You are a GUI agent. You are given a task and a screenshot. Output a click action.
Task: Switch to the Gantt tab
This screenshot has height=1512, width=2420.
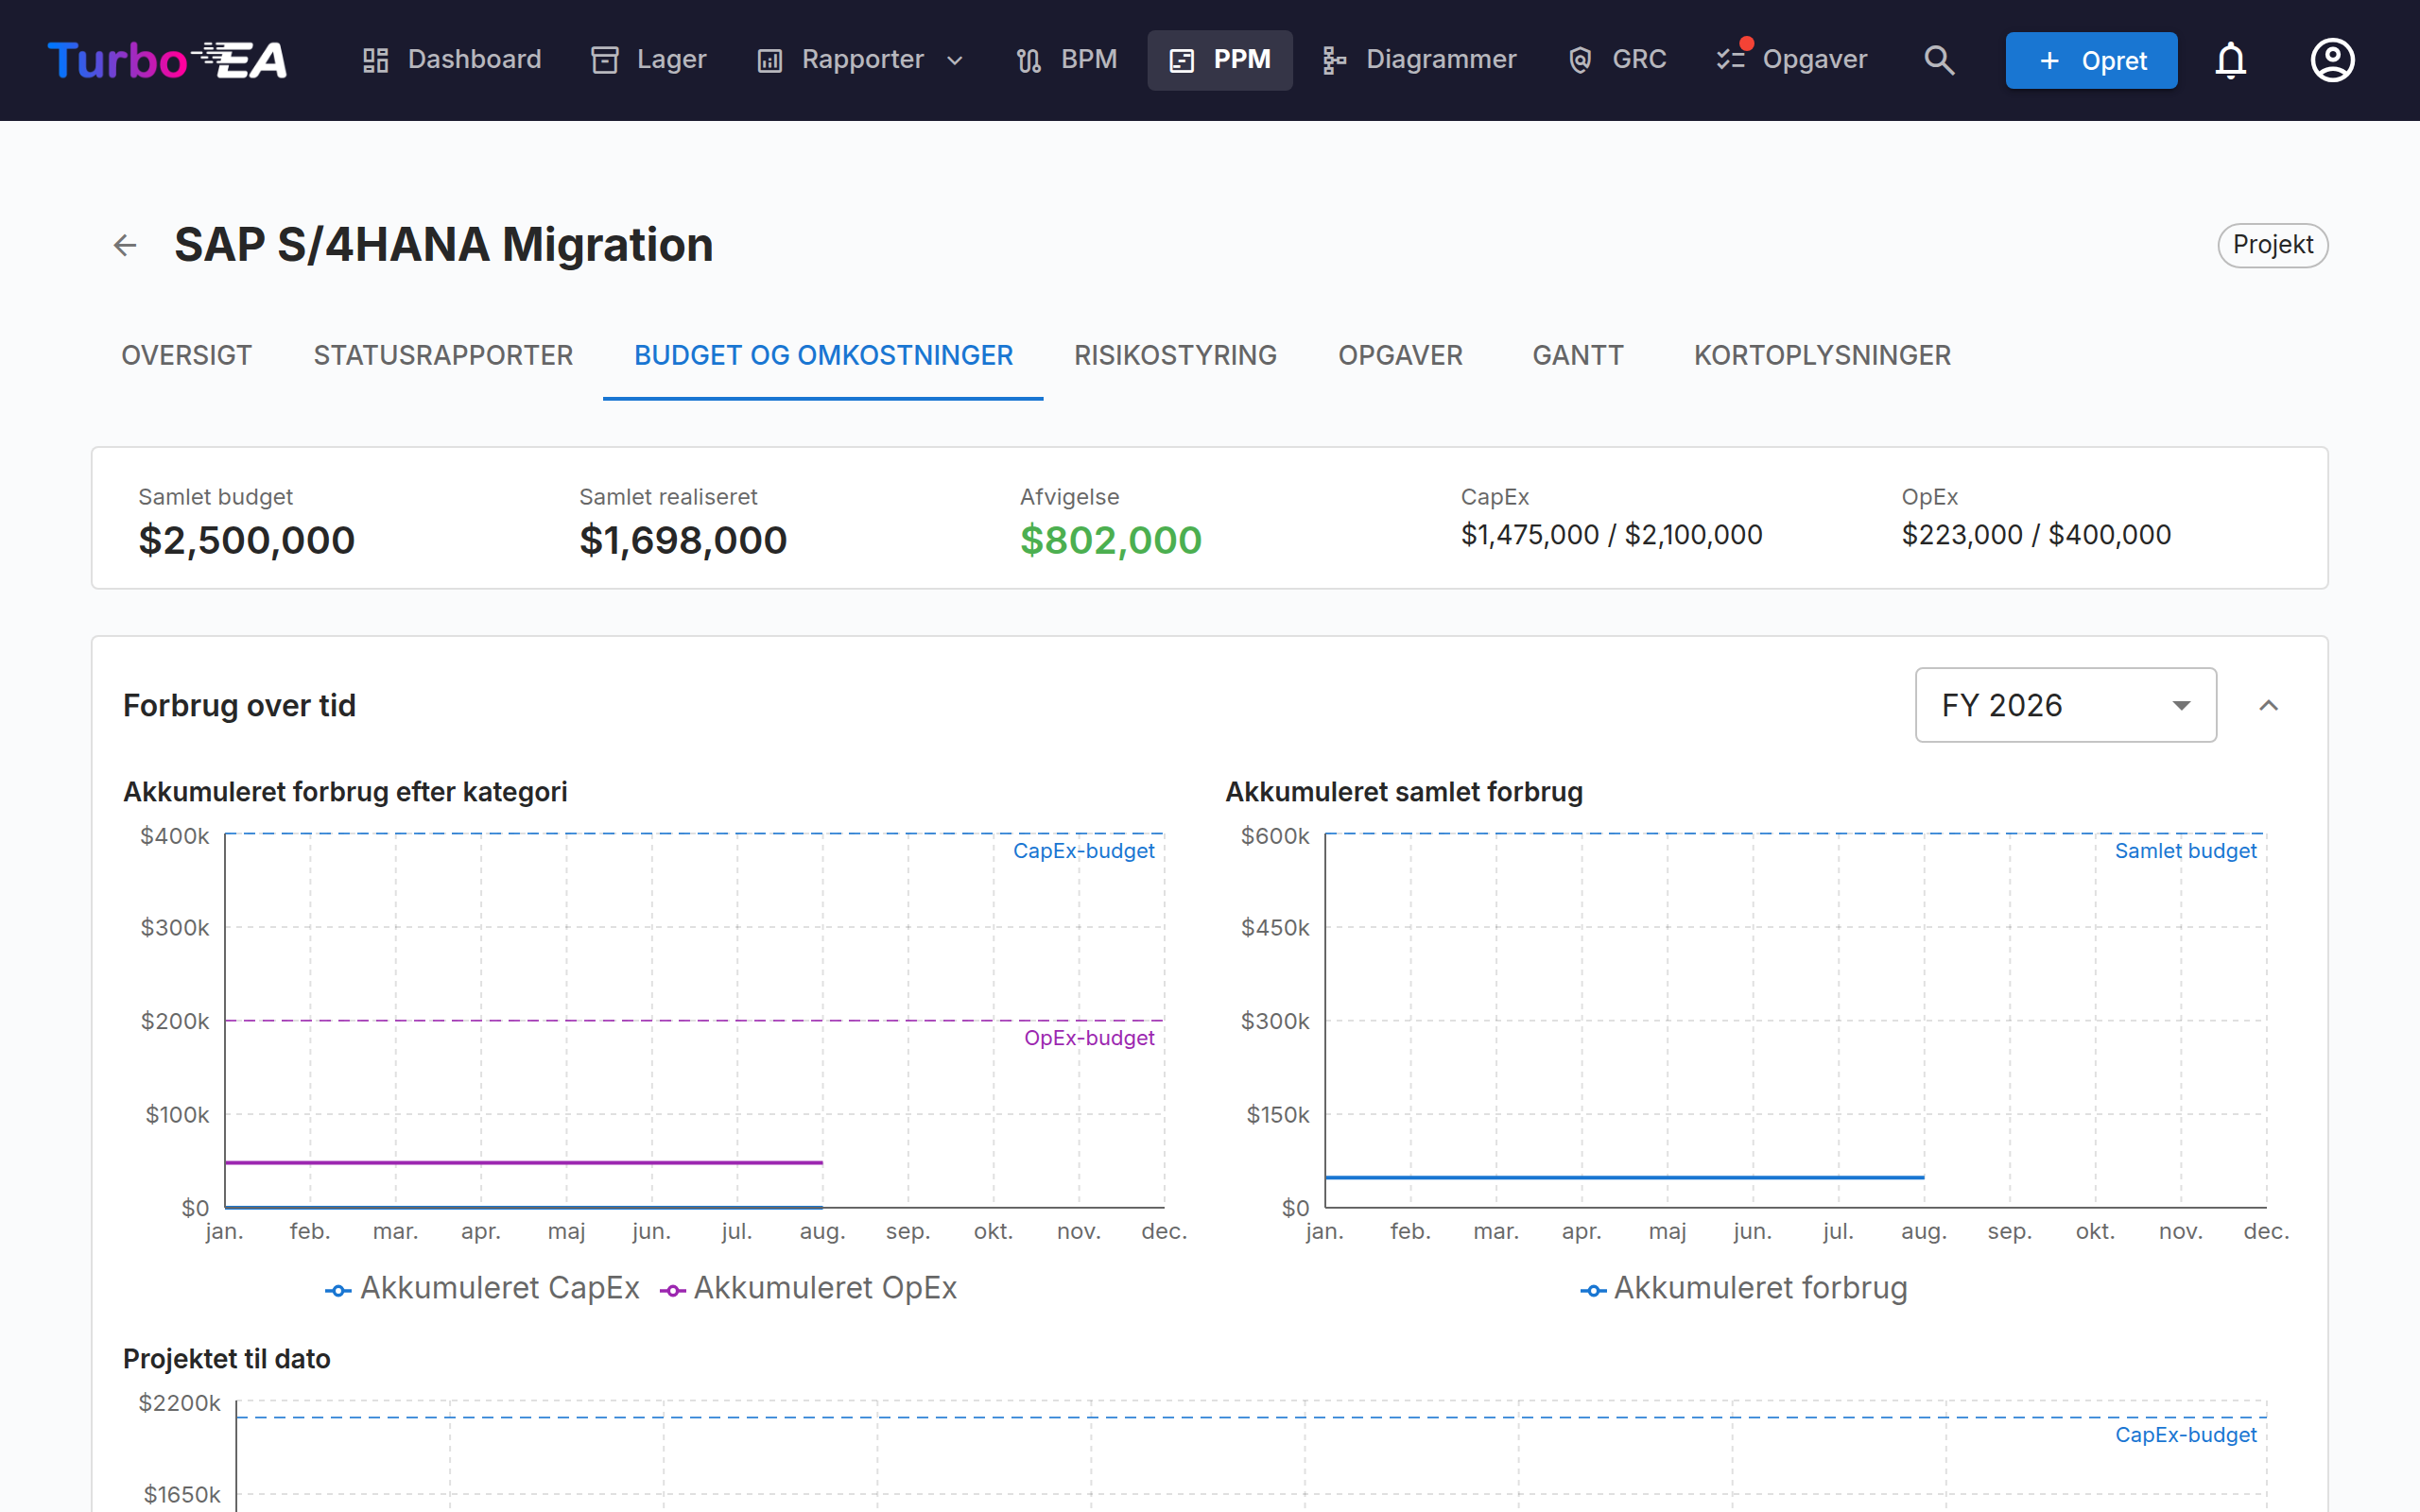[x=1577, y=355]
